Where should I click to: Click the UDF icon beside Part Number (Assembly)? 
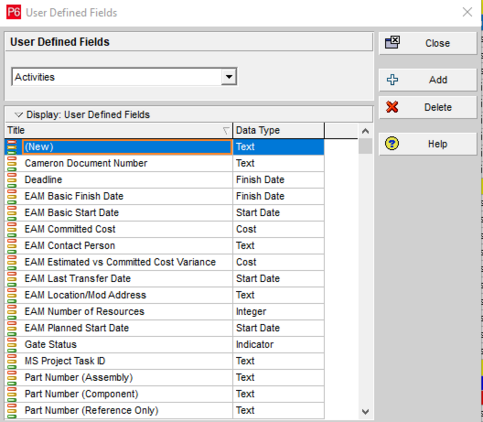(12, 378)
